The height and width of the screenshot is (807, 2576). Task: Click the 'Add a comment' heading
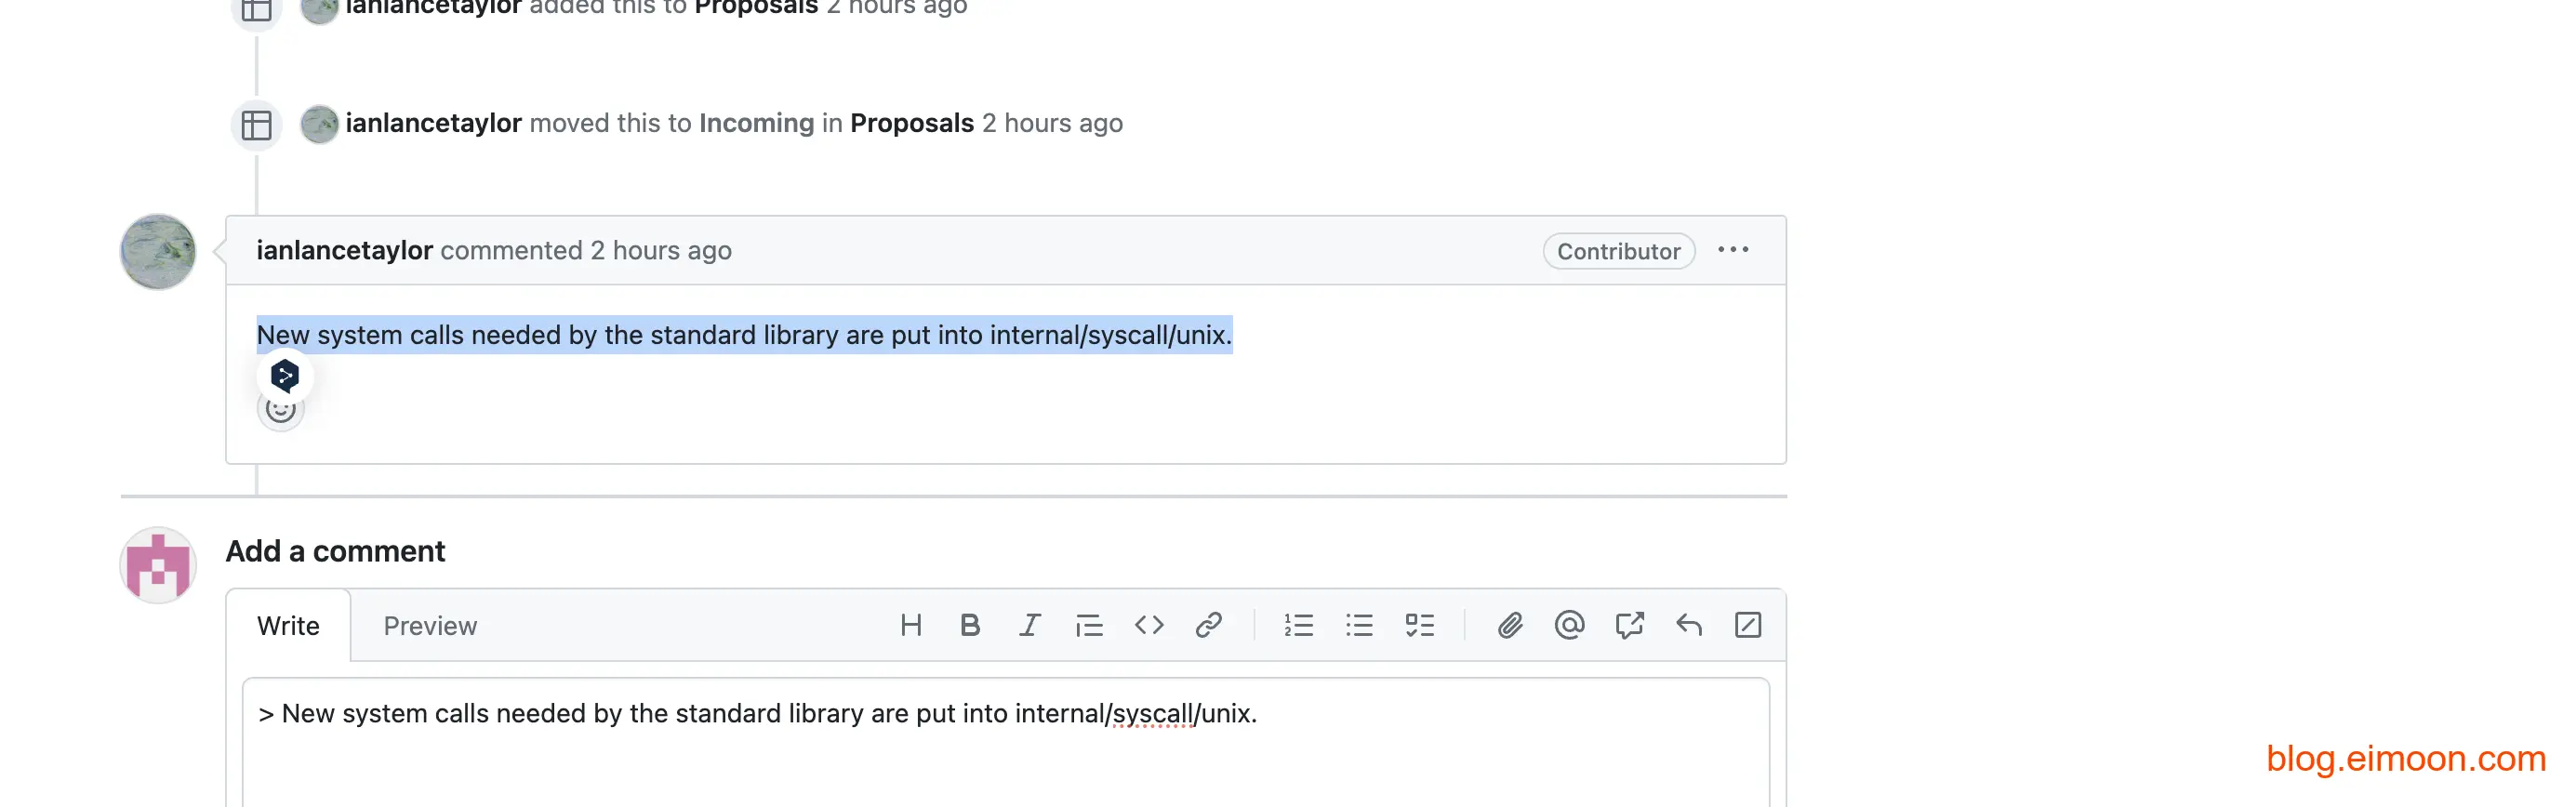pos(335,551)
